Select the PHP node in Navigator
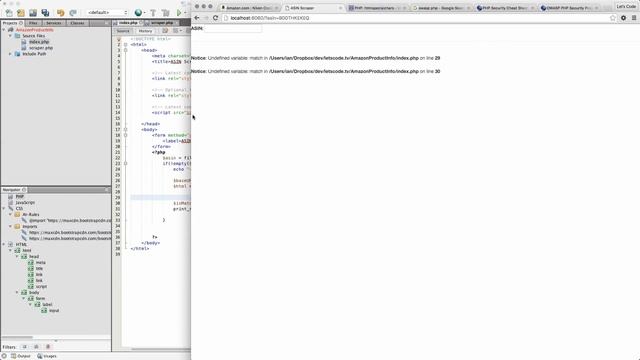The width and height of the screenshot is (640, 360). click(x=20, y=196)
